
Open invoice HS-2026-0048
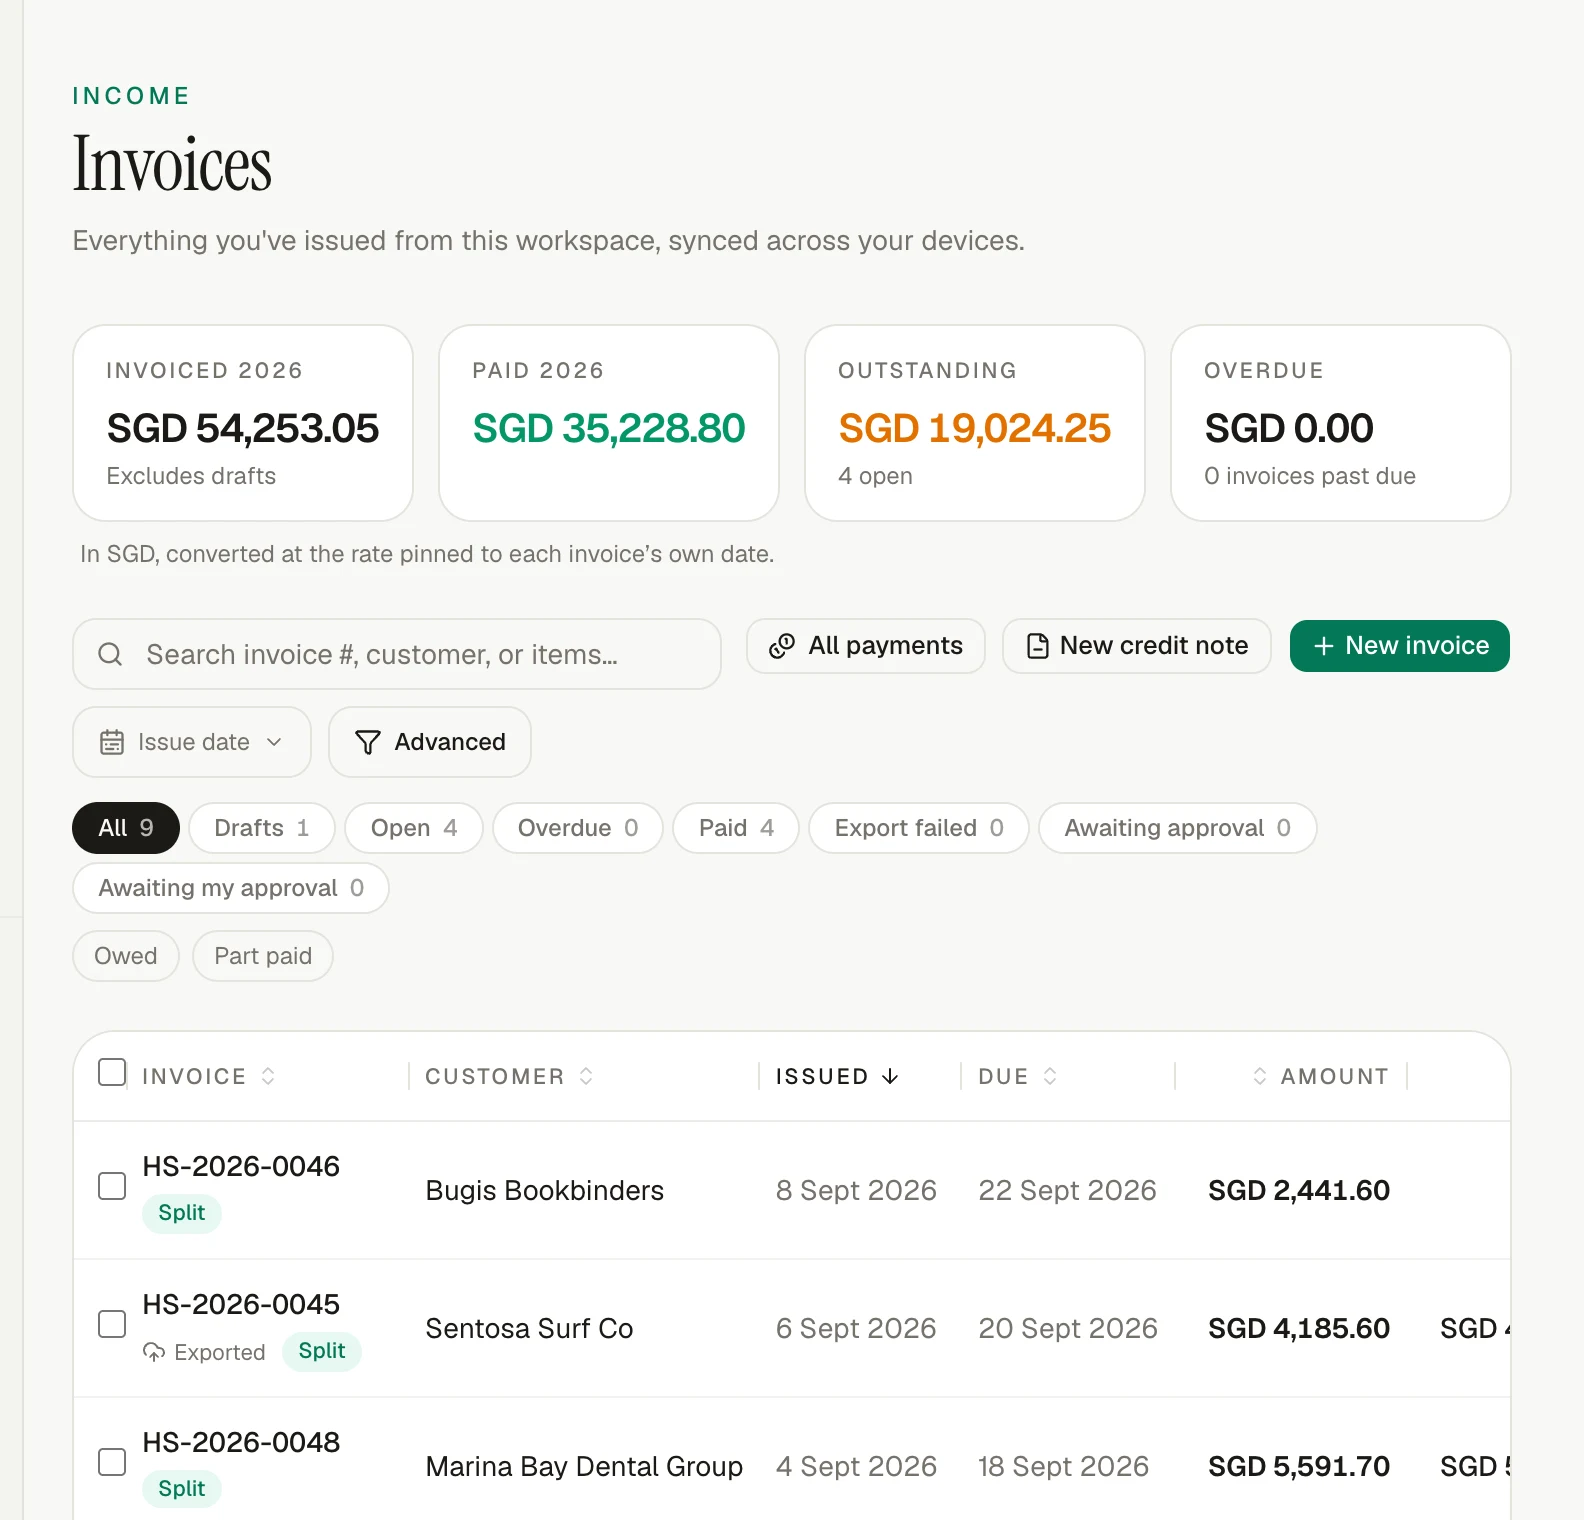click(241, 1442)
